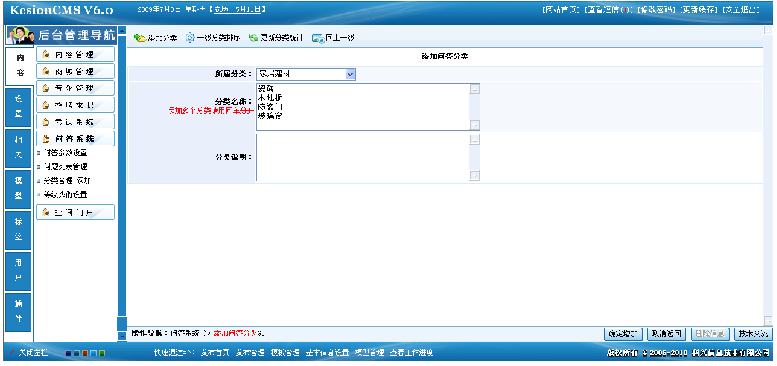Open the 发布首页 quick link
Viewport: 777px width, 366px height.
point(215,353)
